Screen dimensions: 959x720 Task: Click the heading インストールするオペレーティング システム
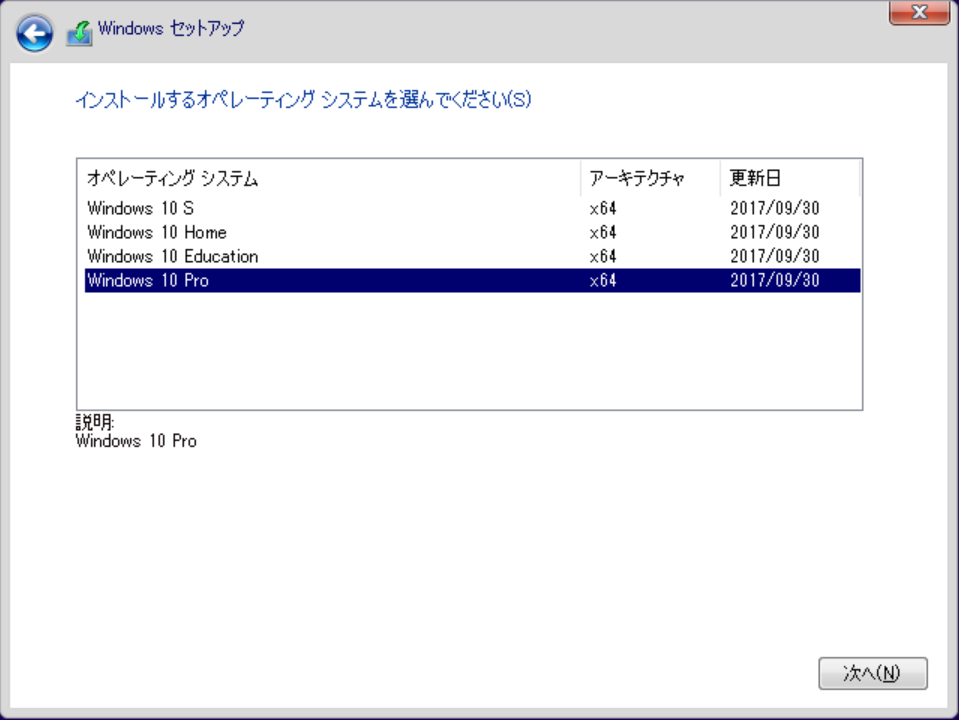point(303,100)
